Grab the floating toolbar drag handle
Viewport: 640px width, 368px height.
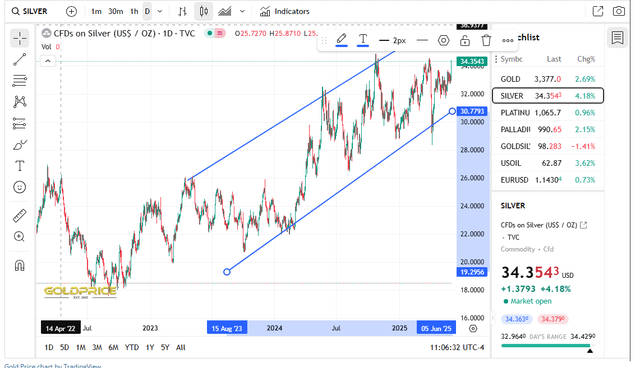(324, 40)
